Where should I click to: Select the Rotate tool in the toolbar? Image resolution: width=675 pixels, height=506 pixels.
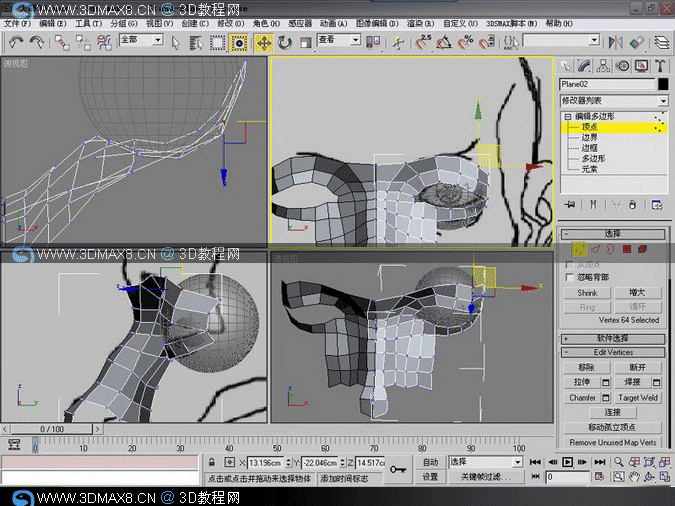285,42
